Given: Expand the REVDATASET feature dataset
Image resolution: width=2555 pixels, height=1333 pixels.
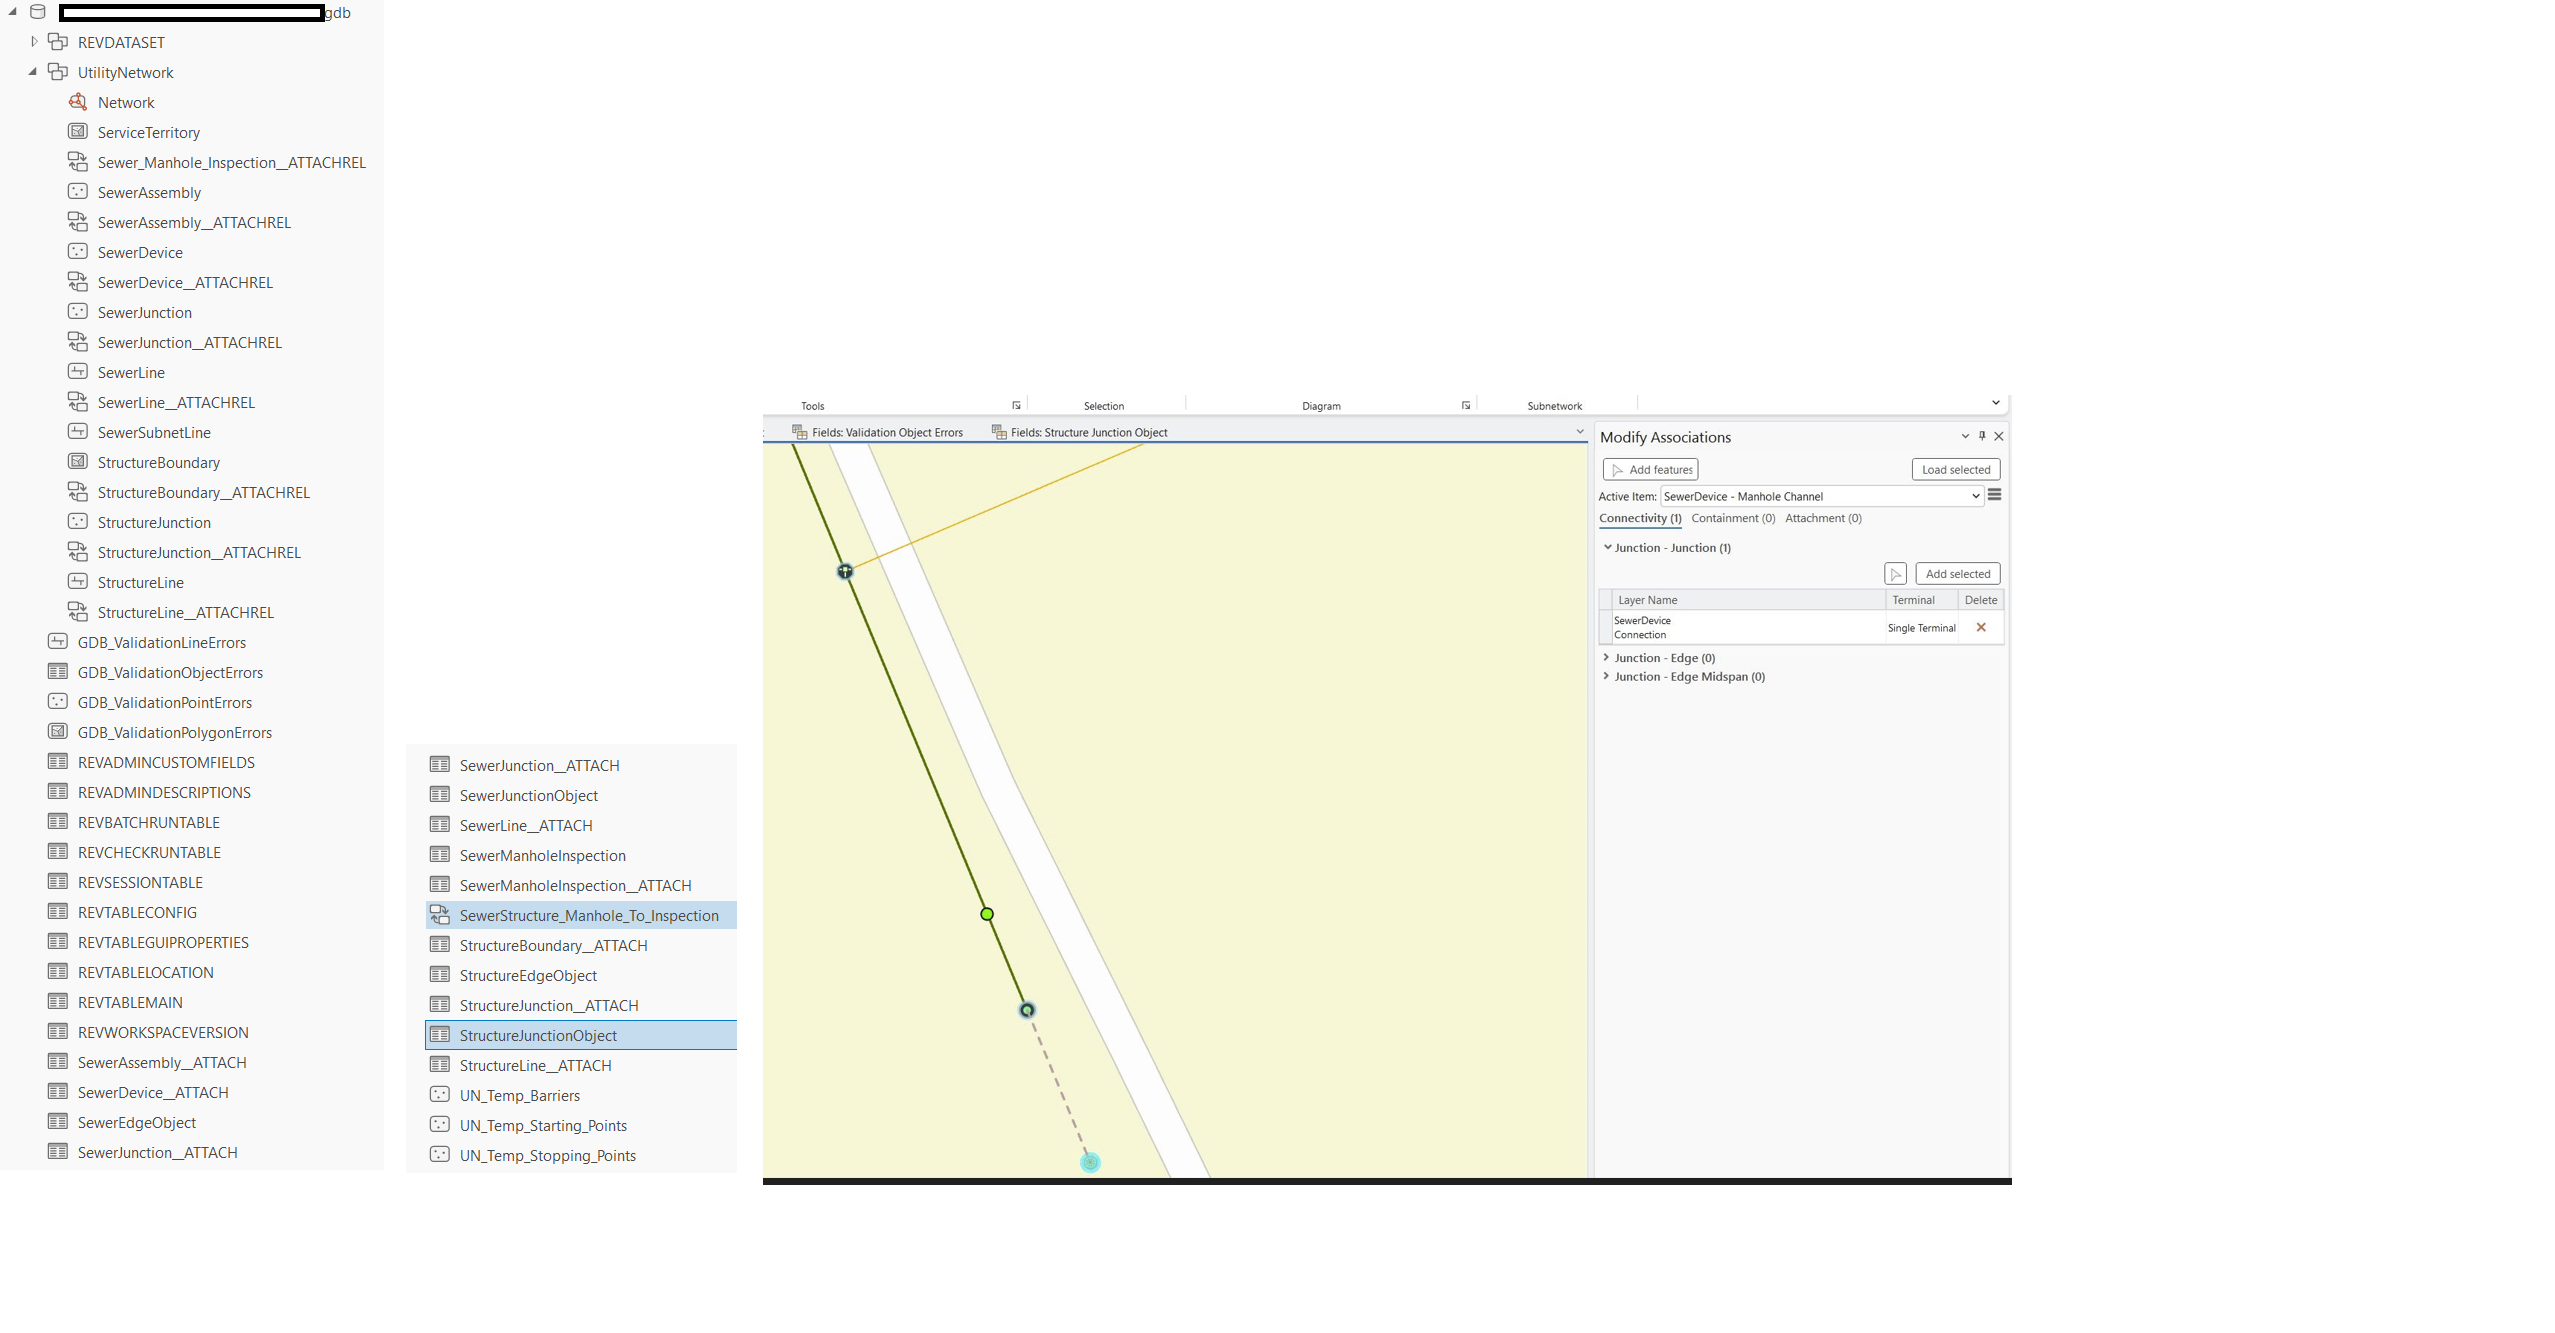Looking at the screenshot, I should coord(34,41).
